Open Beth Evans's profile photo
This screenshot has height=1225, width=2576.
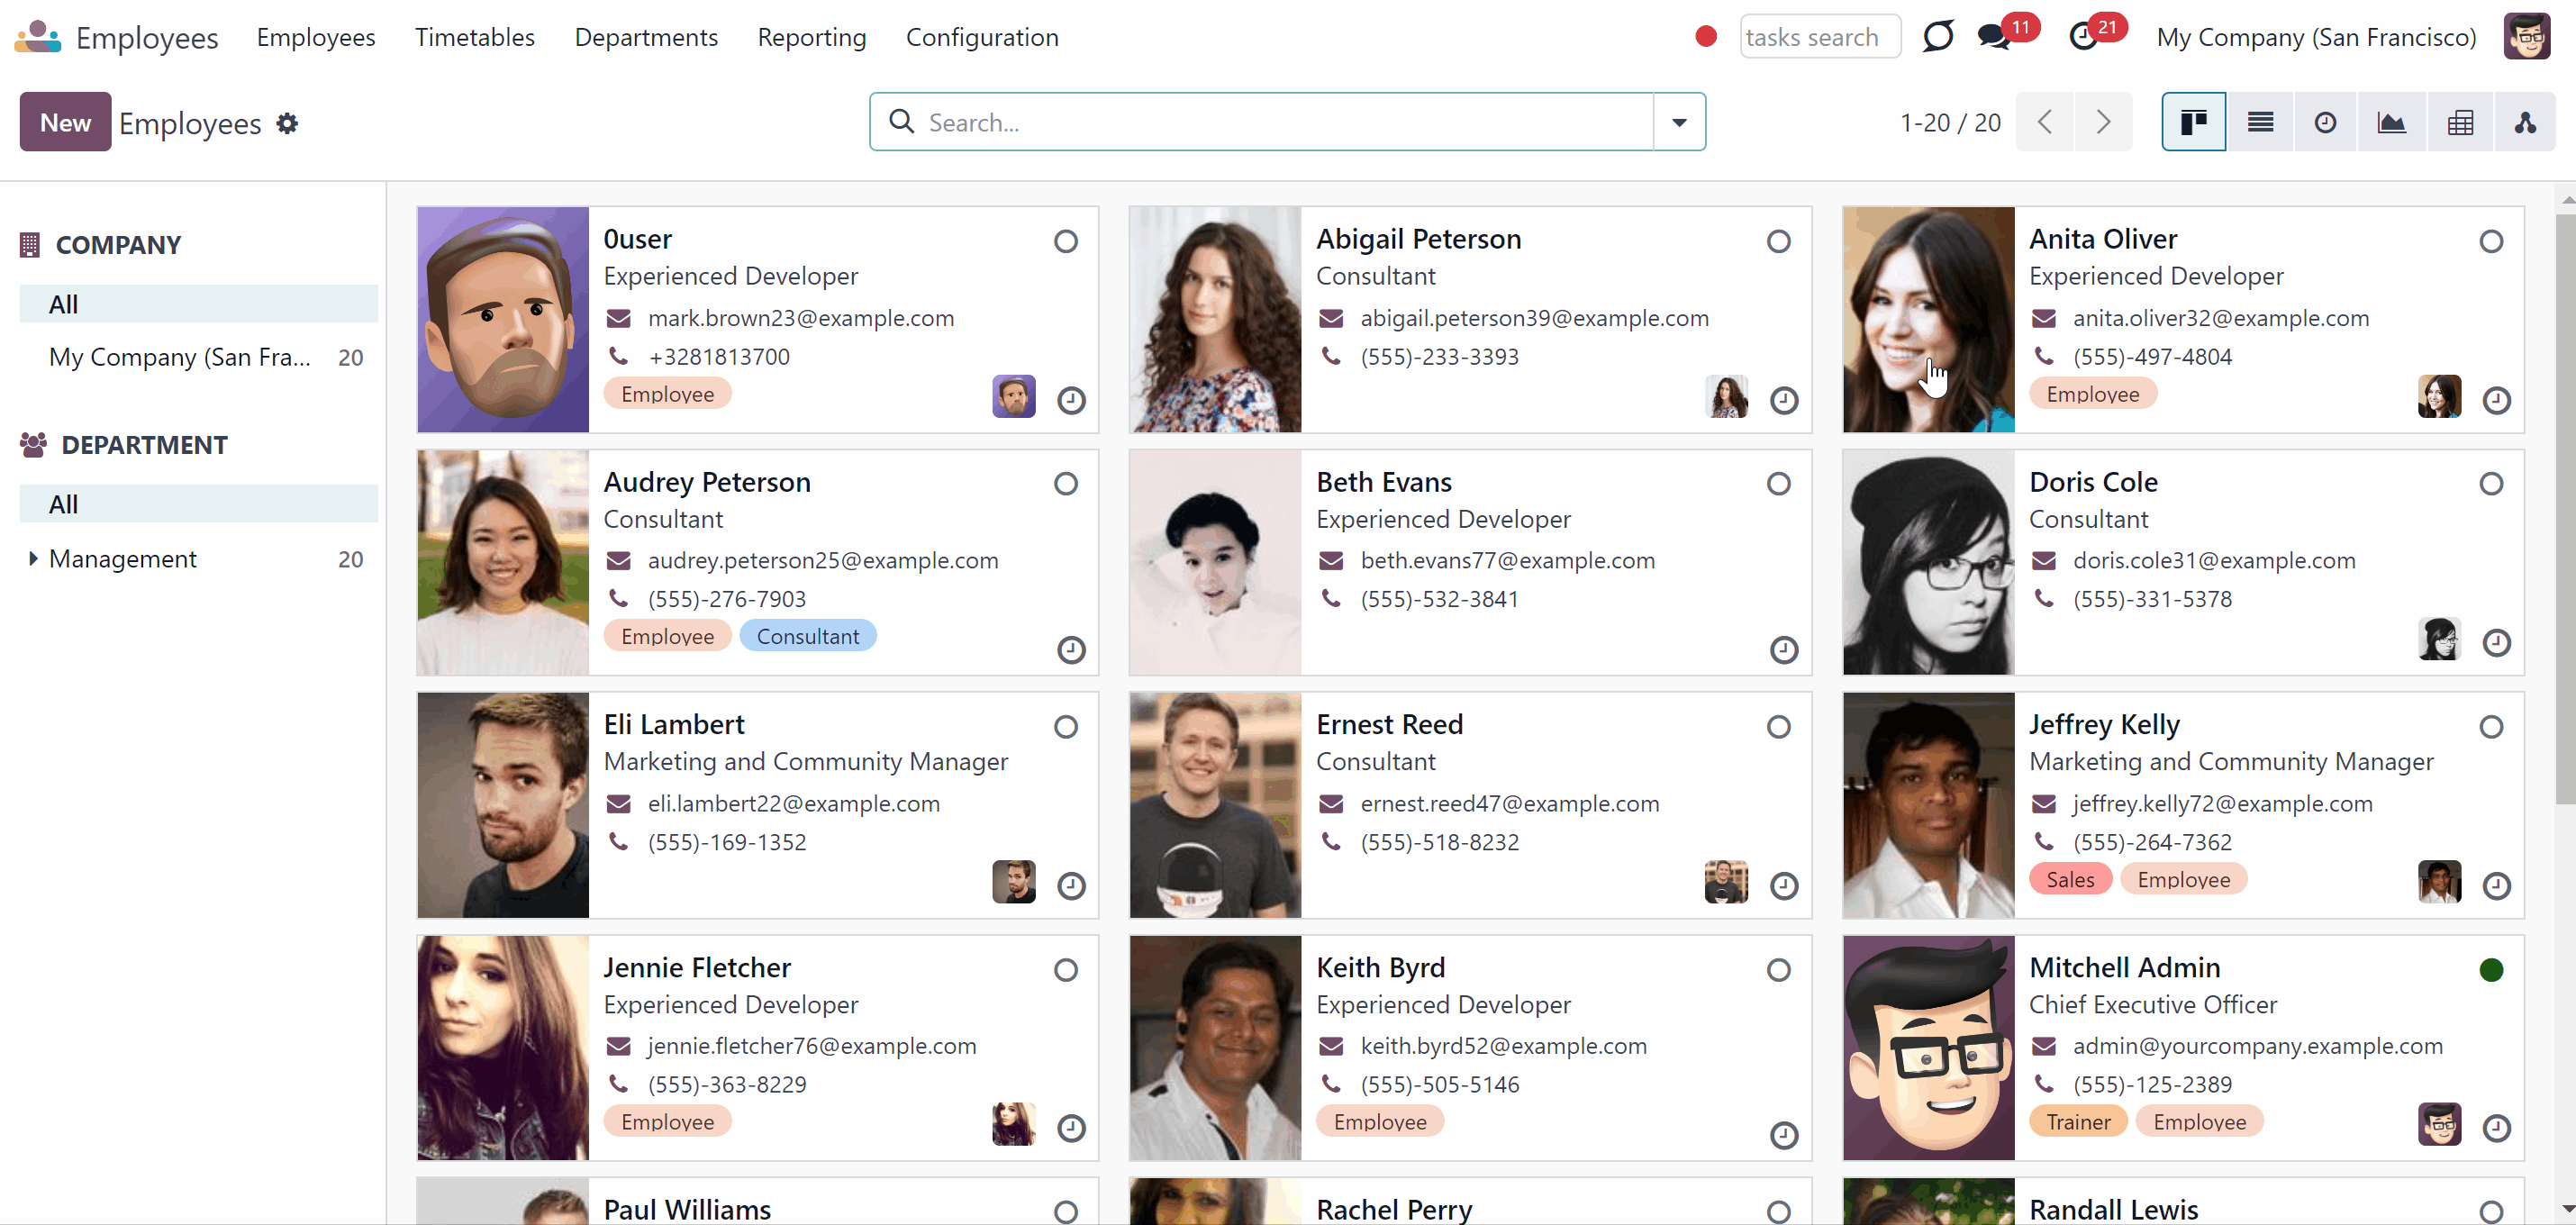[1215, 562]
